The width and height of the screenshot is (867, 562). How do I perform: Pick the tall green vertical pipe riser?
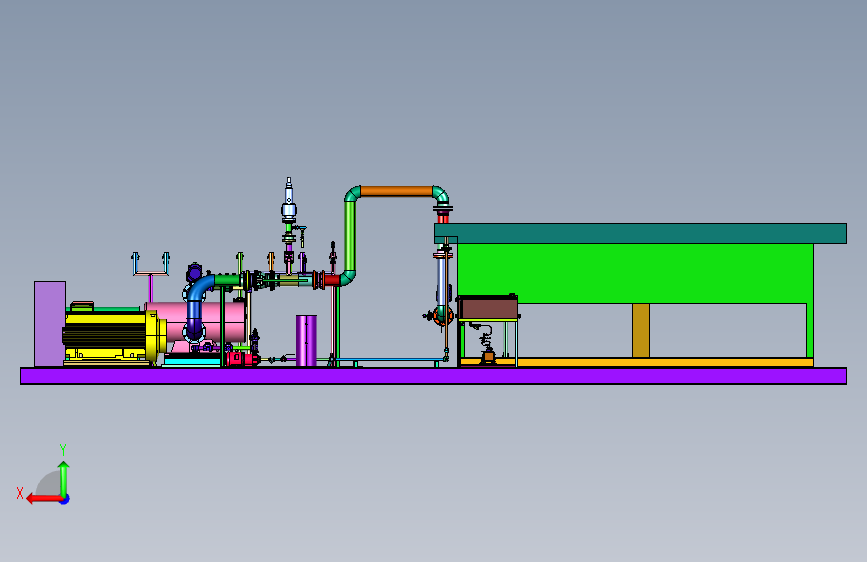coord(350,236)
